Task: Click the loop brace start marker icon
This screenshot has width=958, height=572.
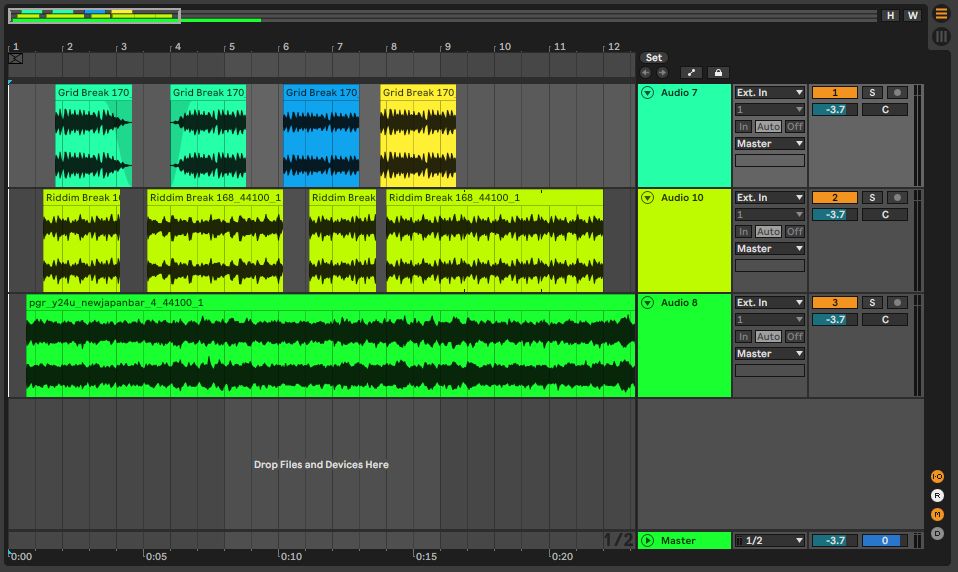Action: click(16, 59)
